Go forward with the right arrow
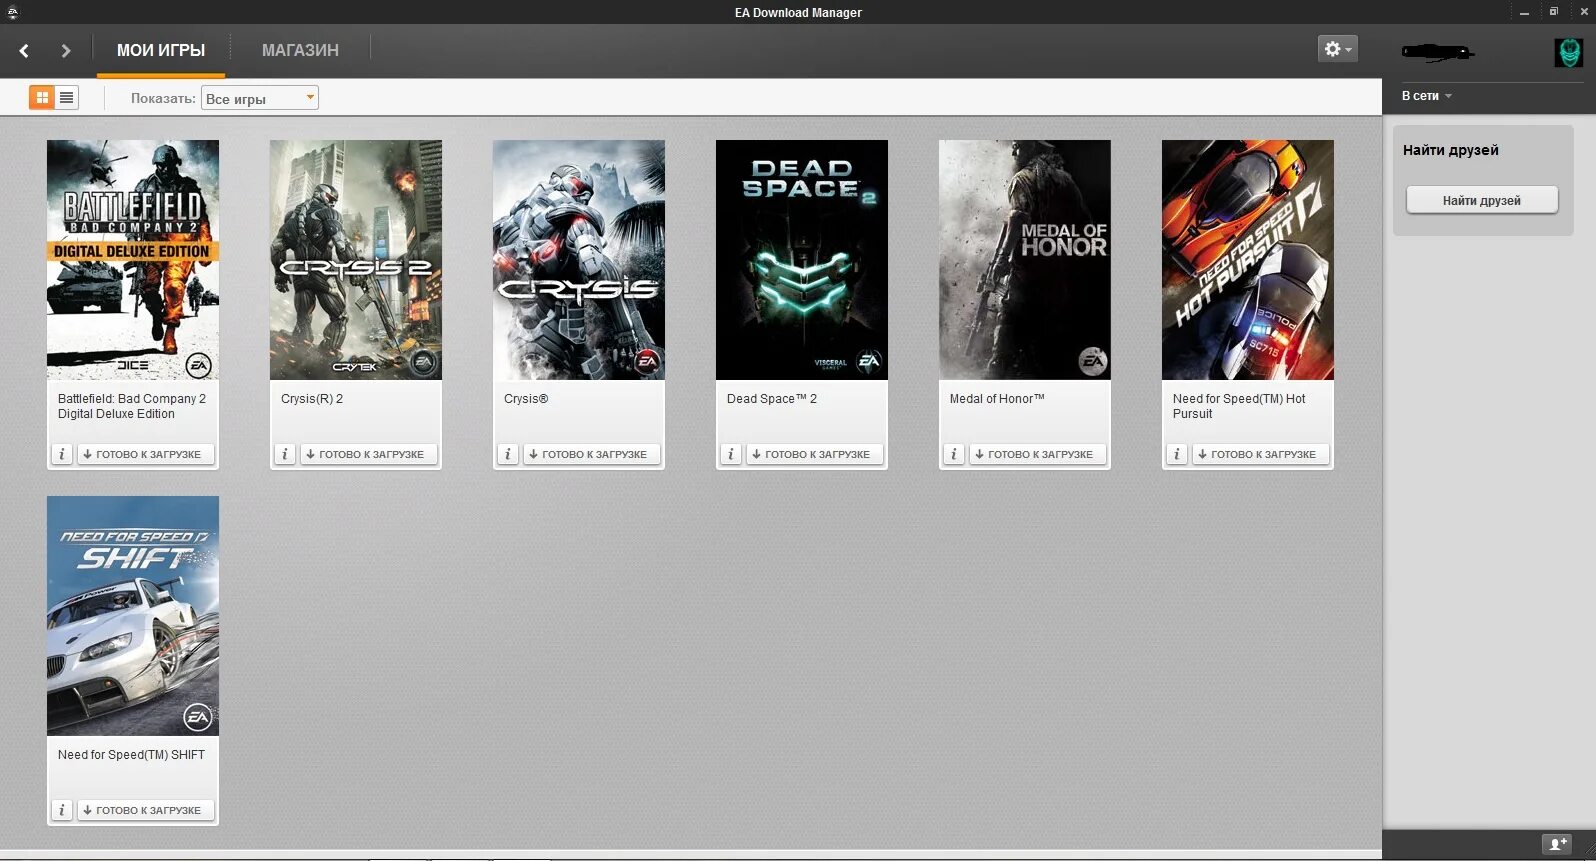Viewport: 1596px width, 861px height. [66, 50]
